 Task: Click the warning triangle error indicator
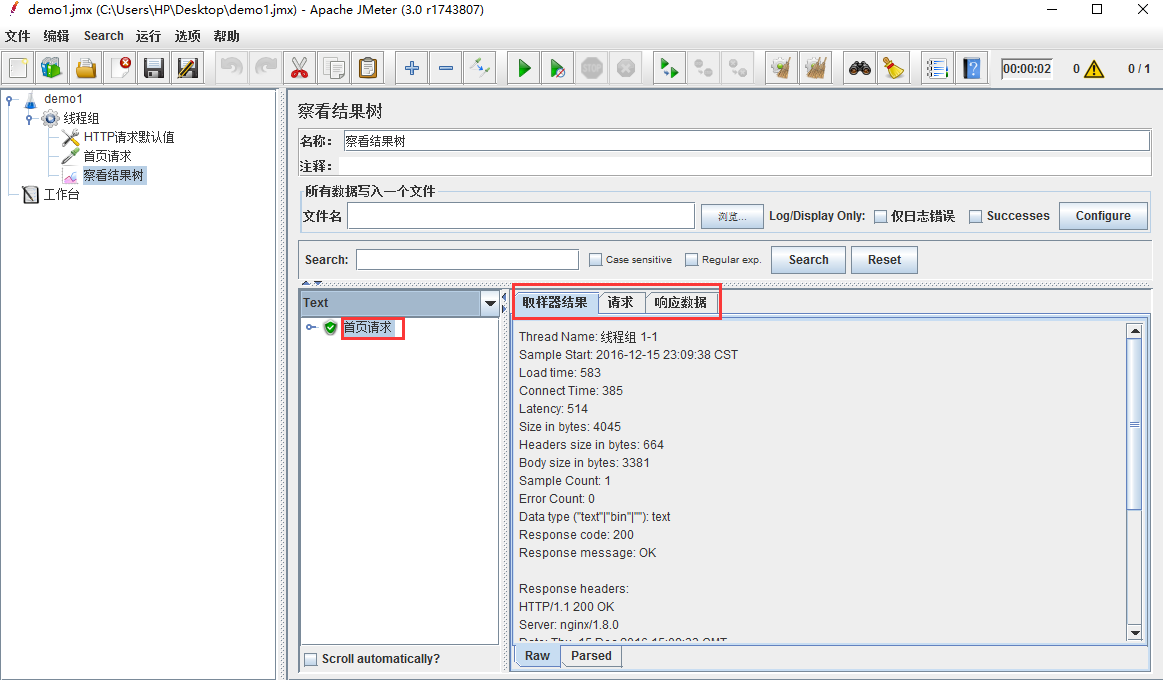(x=1094, y=69)
